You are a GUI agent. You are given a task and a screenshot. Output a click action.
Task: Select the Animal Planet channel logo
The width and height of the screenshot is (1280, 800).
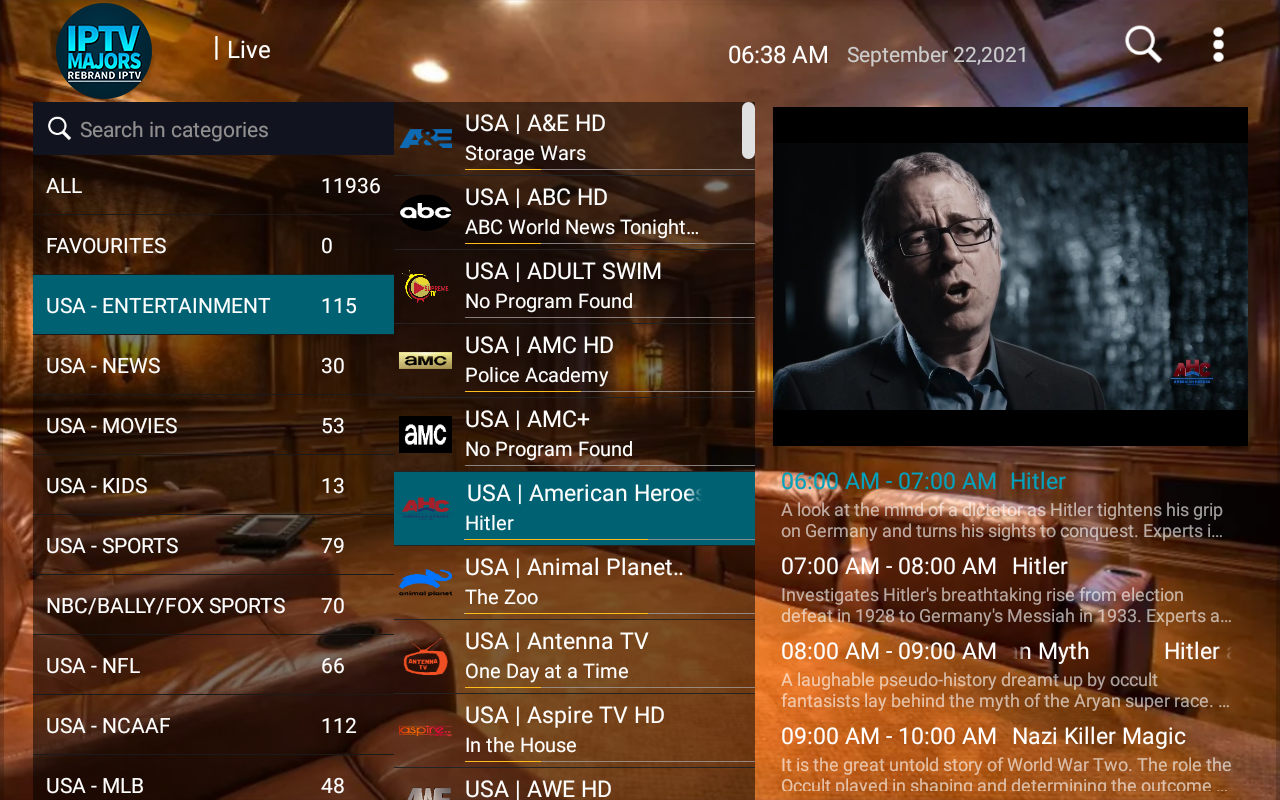click(x=426, y=582)
